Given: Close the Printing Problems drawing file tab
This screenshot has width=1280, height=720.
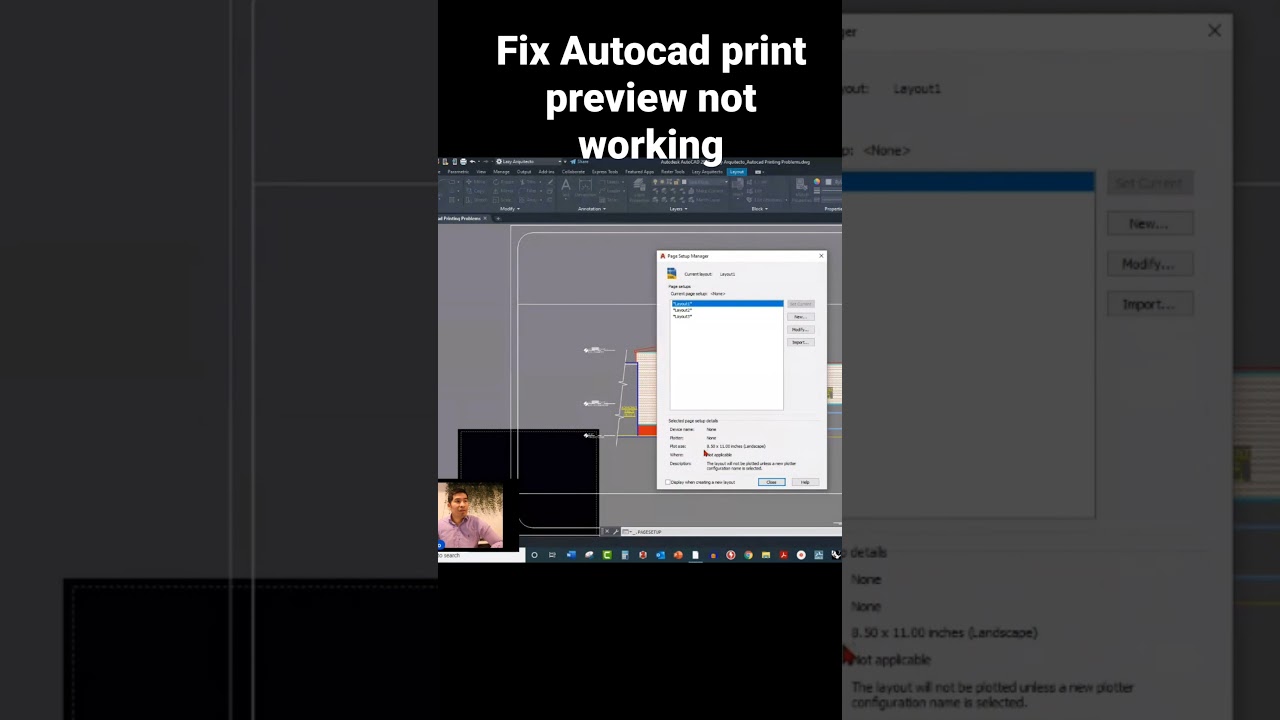Looking at the screenshot, I should click(485, 218).
